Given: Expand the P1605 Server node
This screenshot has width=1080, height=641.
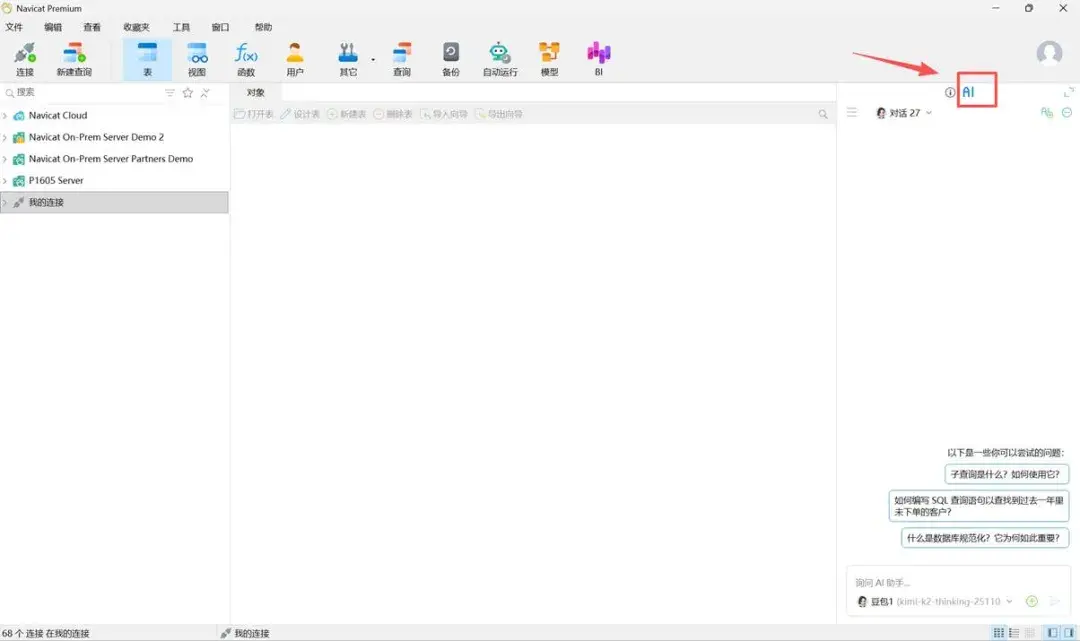Looking at the screenshot, I should click(5, 181).
